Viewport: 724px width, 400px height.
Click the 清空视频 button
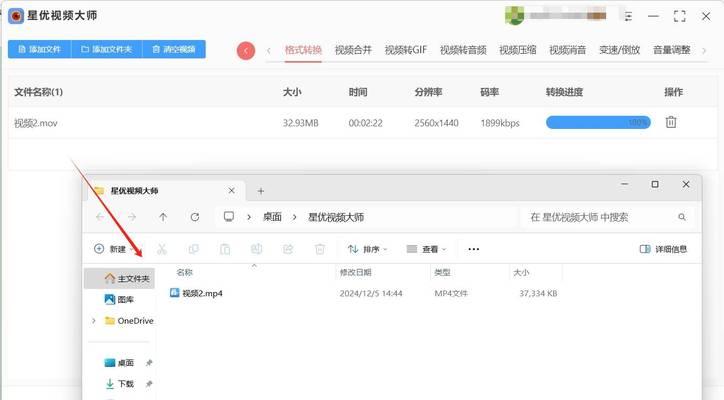tap(174, 49)
